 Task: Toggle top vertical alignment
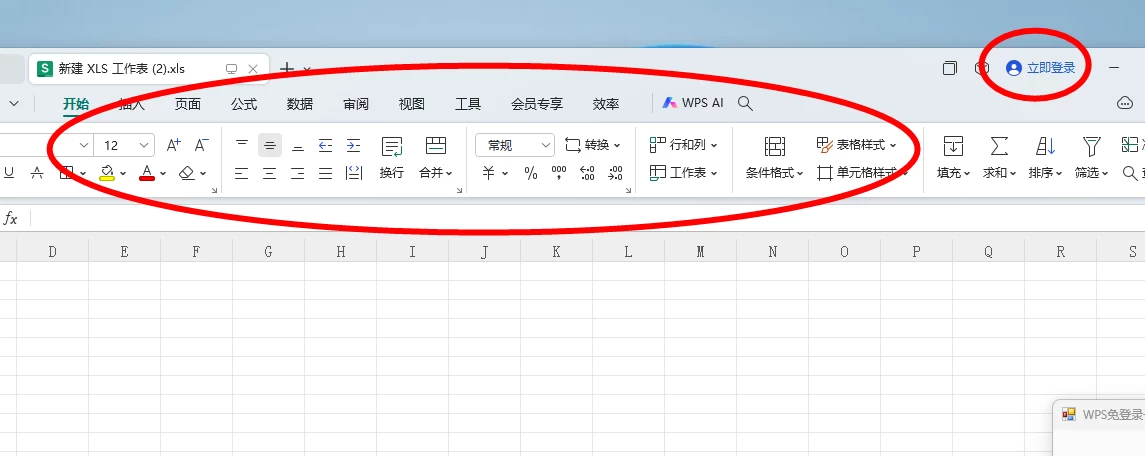point(242,145)
